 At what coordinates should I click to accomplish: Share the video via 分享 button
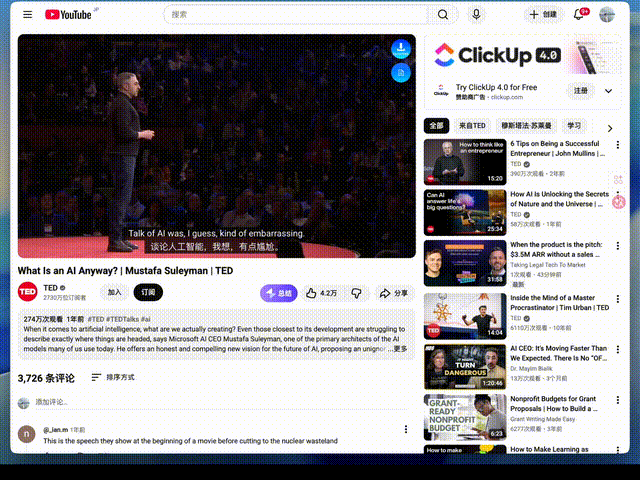point(394,293)
